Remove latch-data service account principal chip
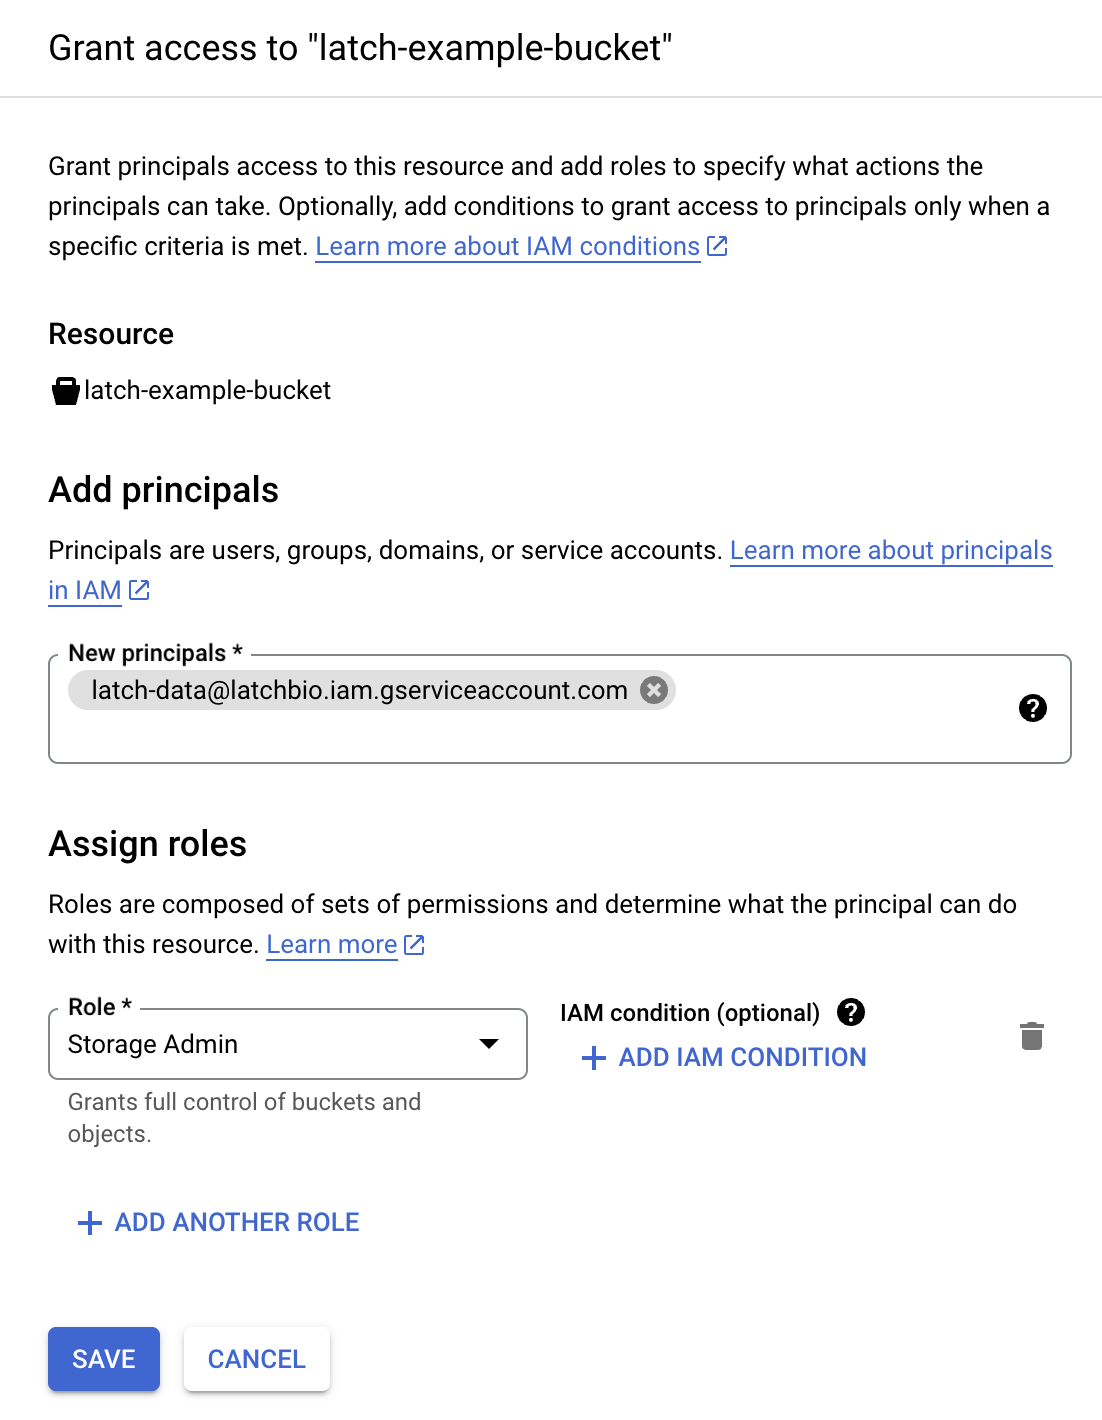 (654, 690)
